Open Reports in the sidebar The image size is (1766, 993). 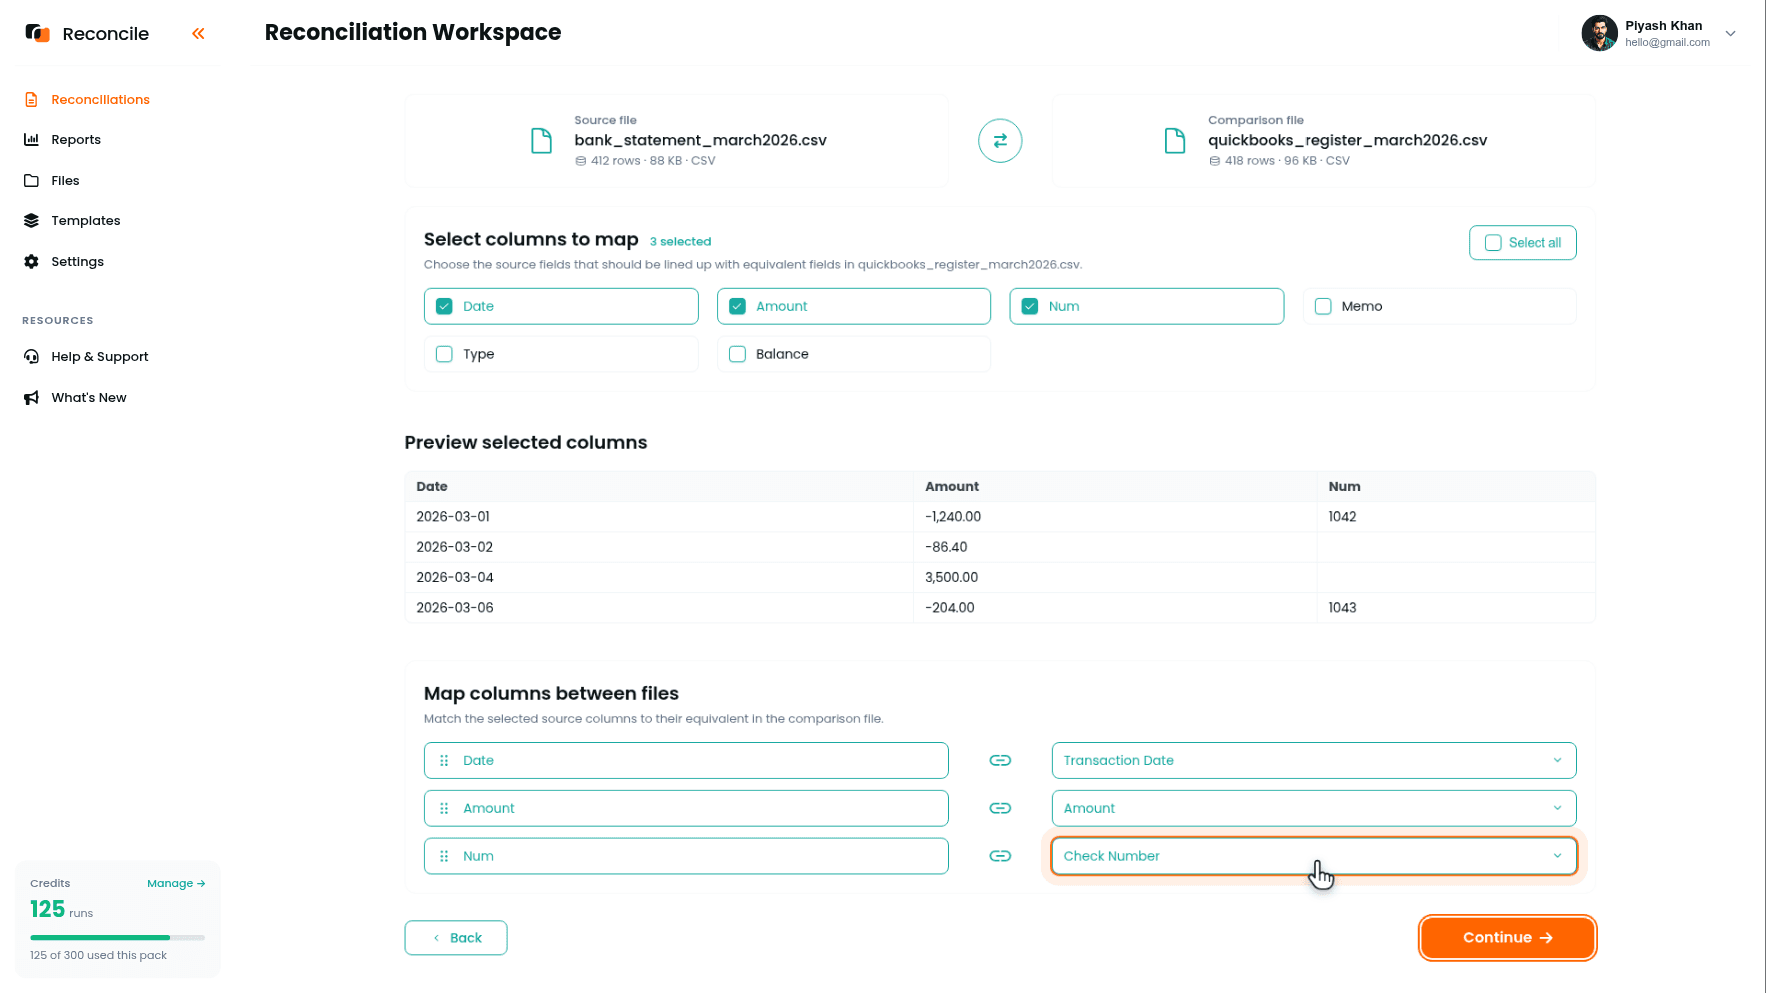[x=75, y=140]
